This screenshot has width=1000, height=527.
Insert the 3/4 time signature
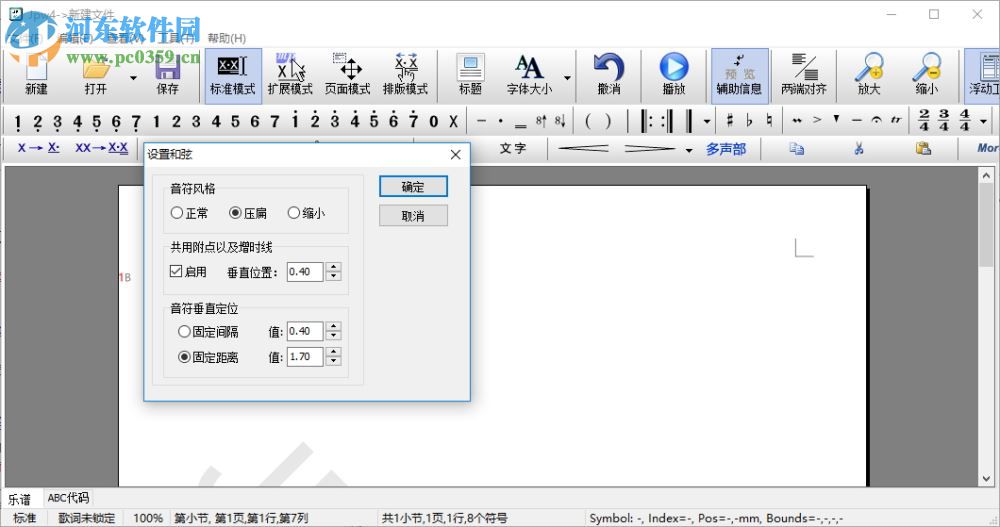(x=945, y=120)
